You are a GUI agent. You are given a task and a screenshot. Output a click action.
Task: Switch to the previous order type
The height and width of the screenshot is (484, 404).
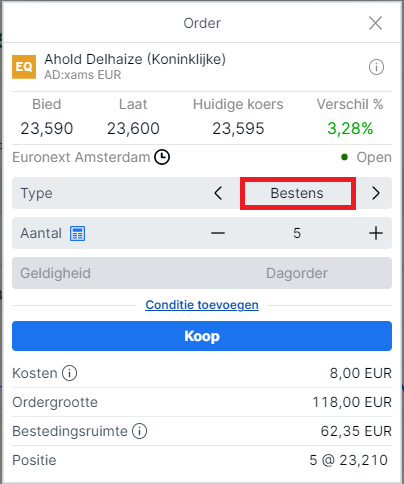point(218,193)
